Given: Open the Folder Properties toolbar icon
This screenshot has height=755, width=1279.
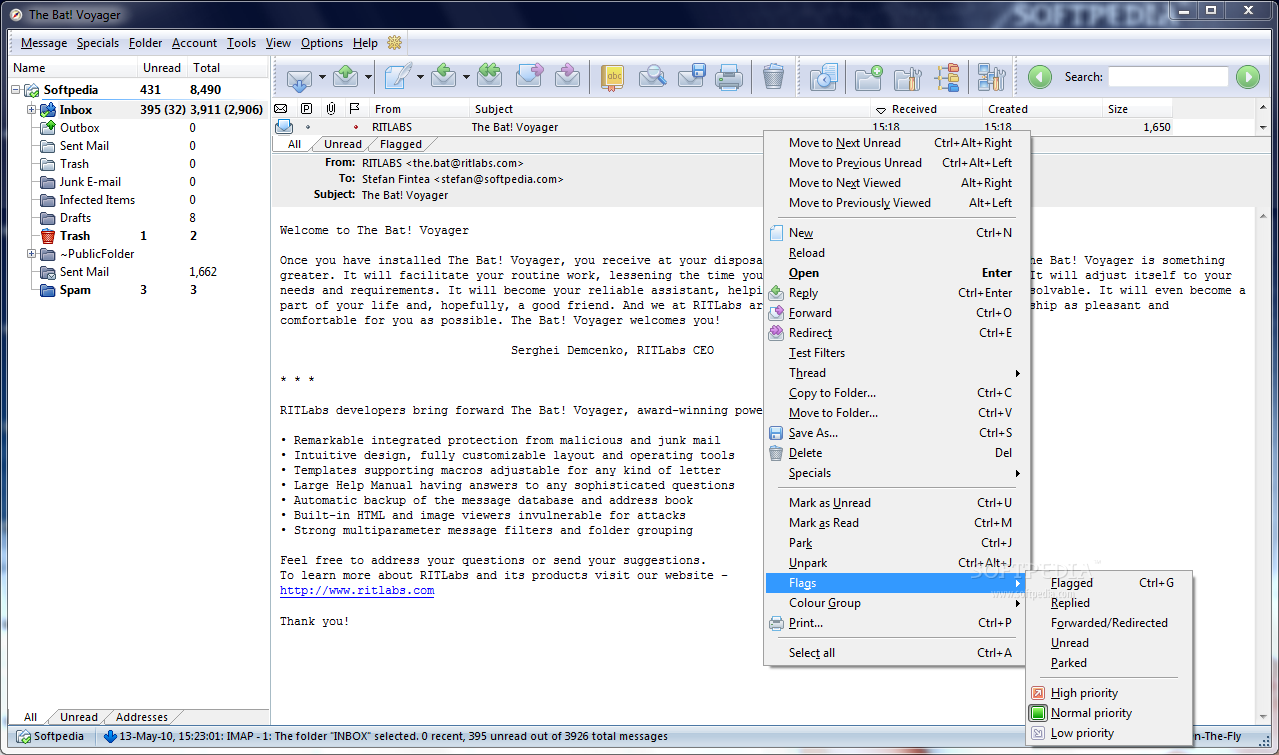Looking at the screenshot, I should pyautogui.click(x=907, y=77).
